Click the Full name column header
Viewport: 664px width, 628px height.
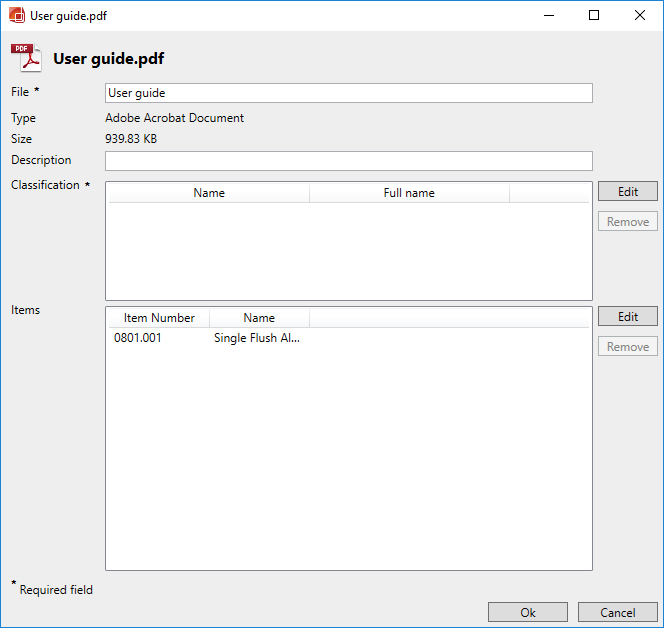[409, 193]
